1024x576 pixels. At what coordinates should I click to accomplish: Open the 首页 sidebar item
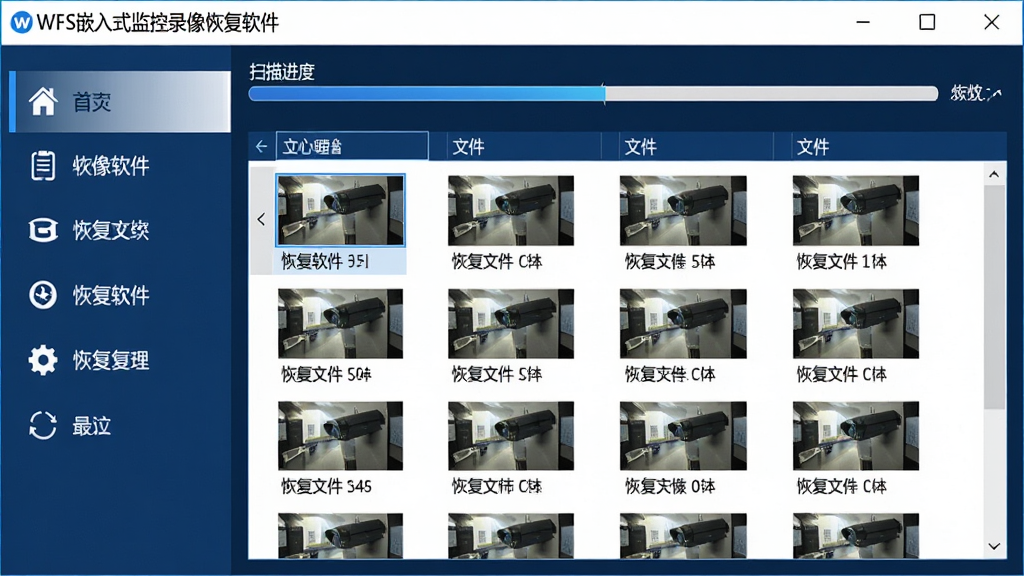(x=120, y=101)
